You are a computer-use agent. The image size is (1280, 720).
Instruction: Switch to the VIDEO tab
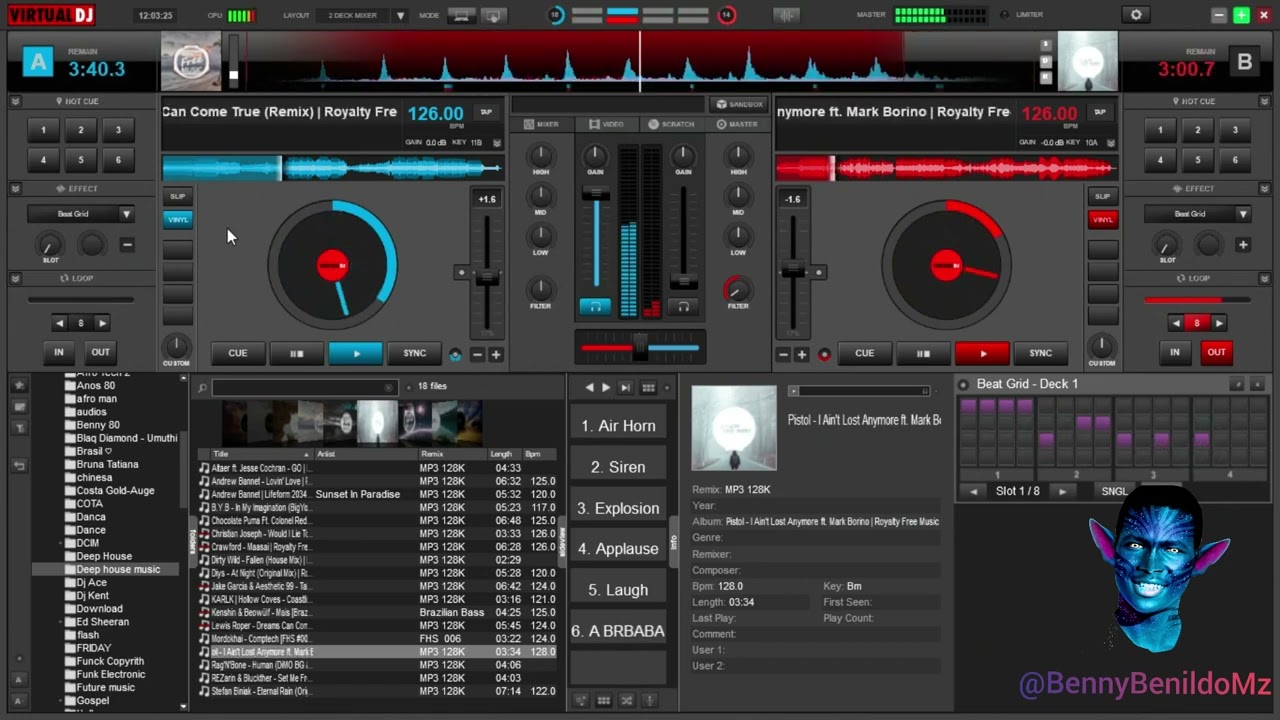606,124
